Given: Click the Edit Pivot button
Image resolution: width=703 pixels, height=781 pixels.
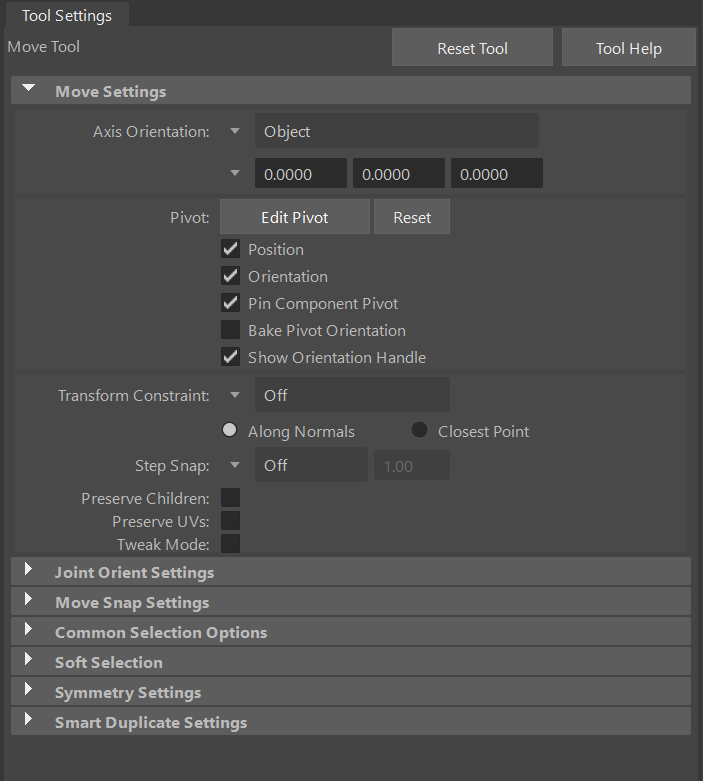Looking at the screenshot, I should [x=294, y=217].
